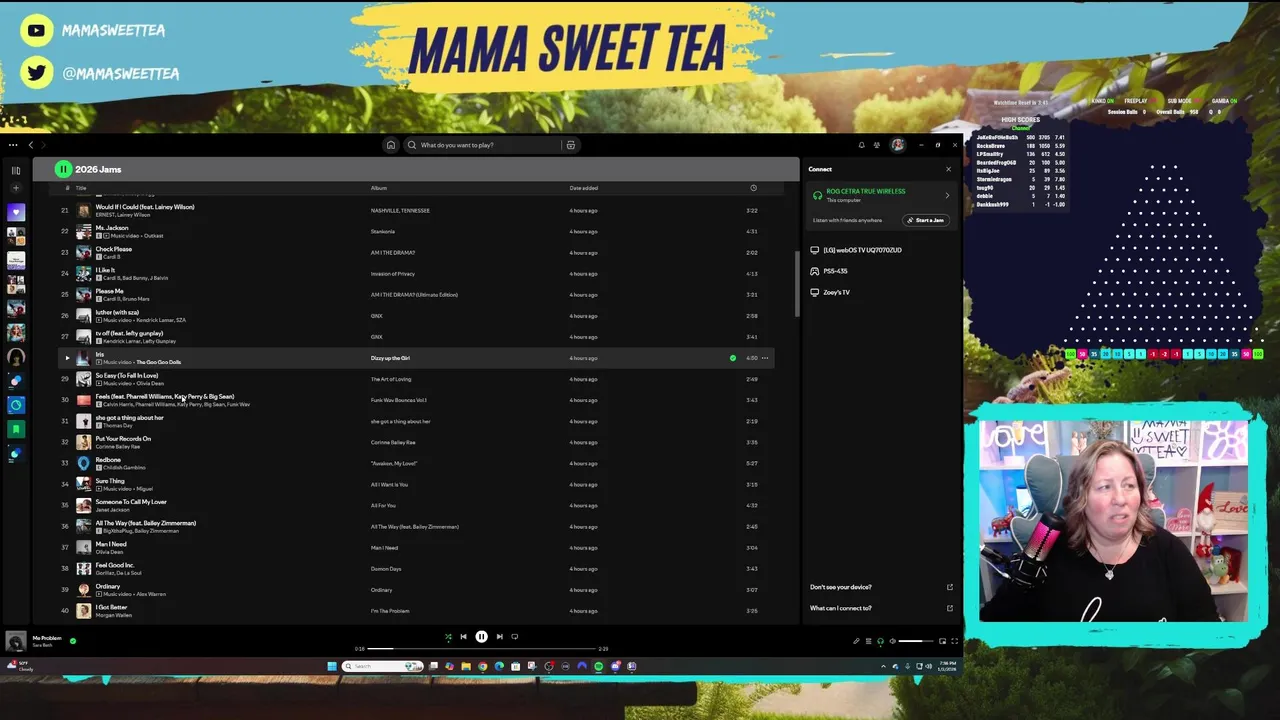Open the Browse icon inside the search bar
Screen dimensions: 1280x720
[571, 145]
